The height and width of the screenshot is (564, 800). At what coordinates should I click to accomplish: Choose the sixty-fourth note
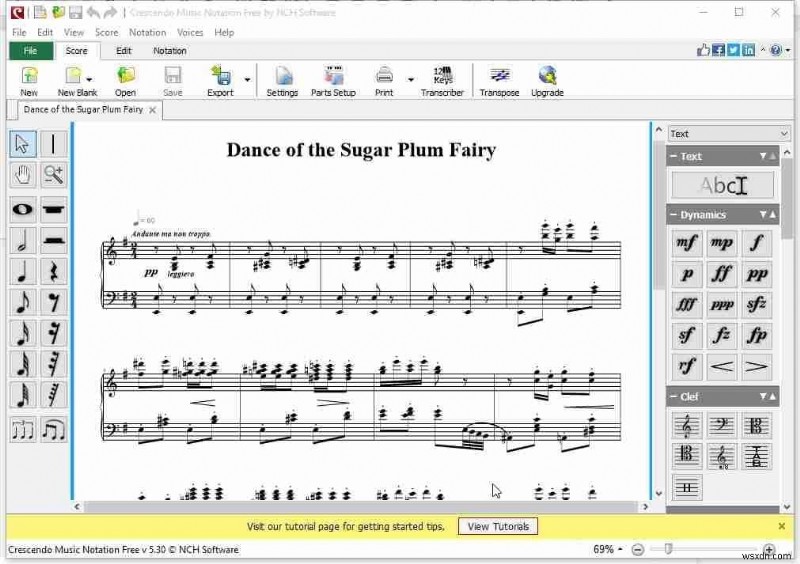[23, 396]
